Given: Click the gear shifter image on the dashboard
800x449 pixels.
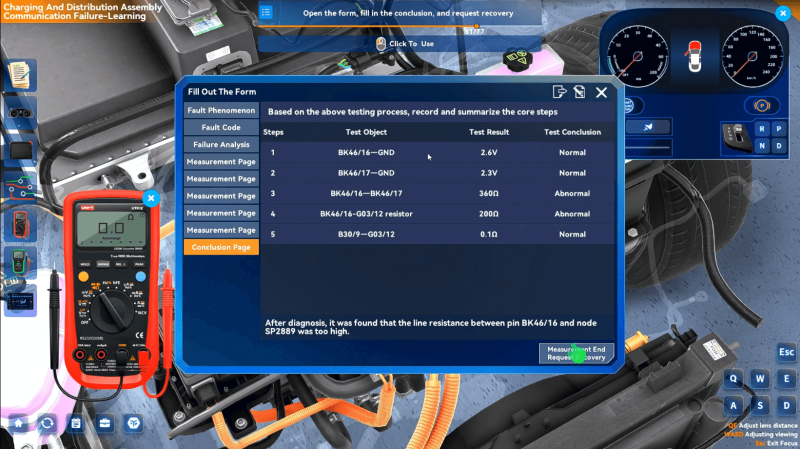Looking at the screenshot, I should 738,138.
